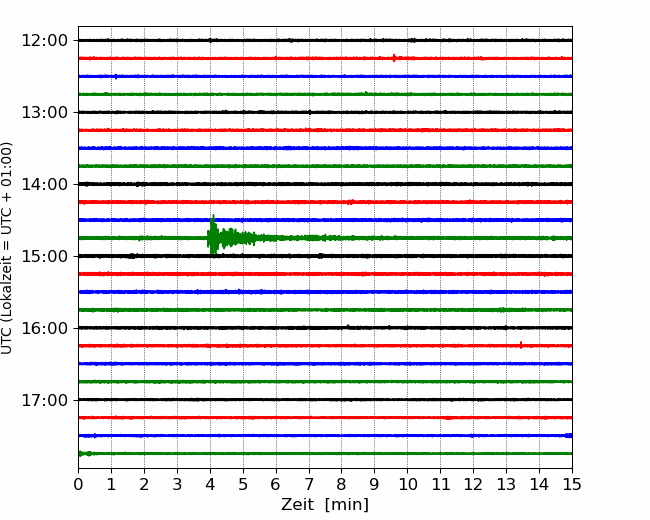
Task: Click x-axis tick label 0
Action: [x=78, y=484]
